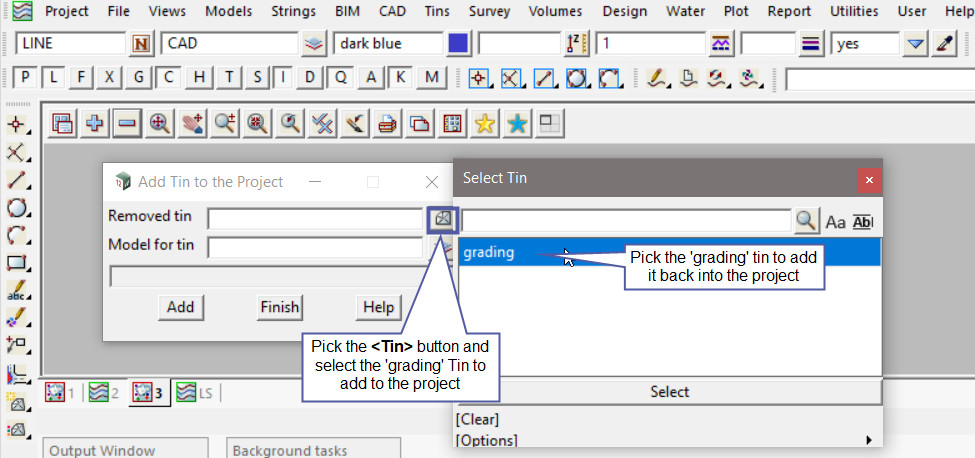Select the 'grading' tin in the list
Screen dimensions: 975x458
pos(669,253)
